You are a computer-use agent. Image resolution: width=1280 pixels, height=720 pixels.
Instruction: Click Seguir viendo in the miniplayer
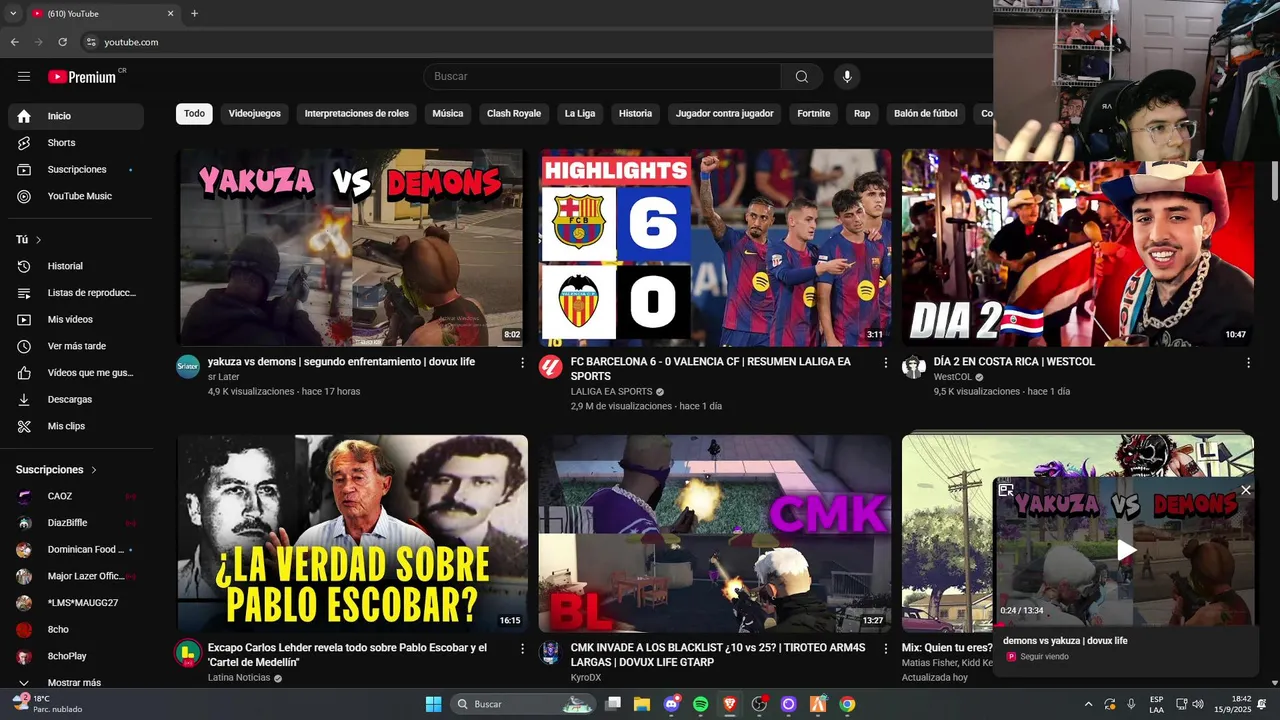coord(1044,657)
